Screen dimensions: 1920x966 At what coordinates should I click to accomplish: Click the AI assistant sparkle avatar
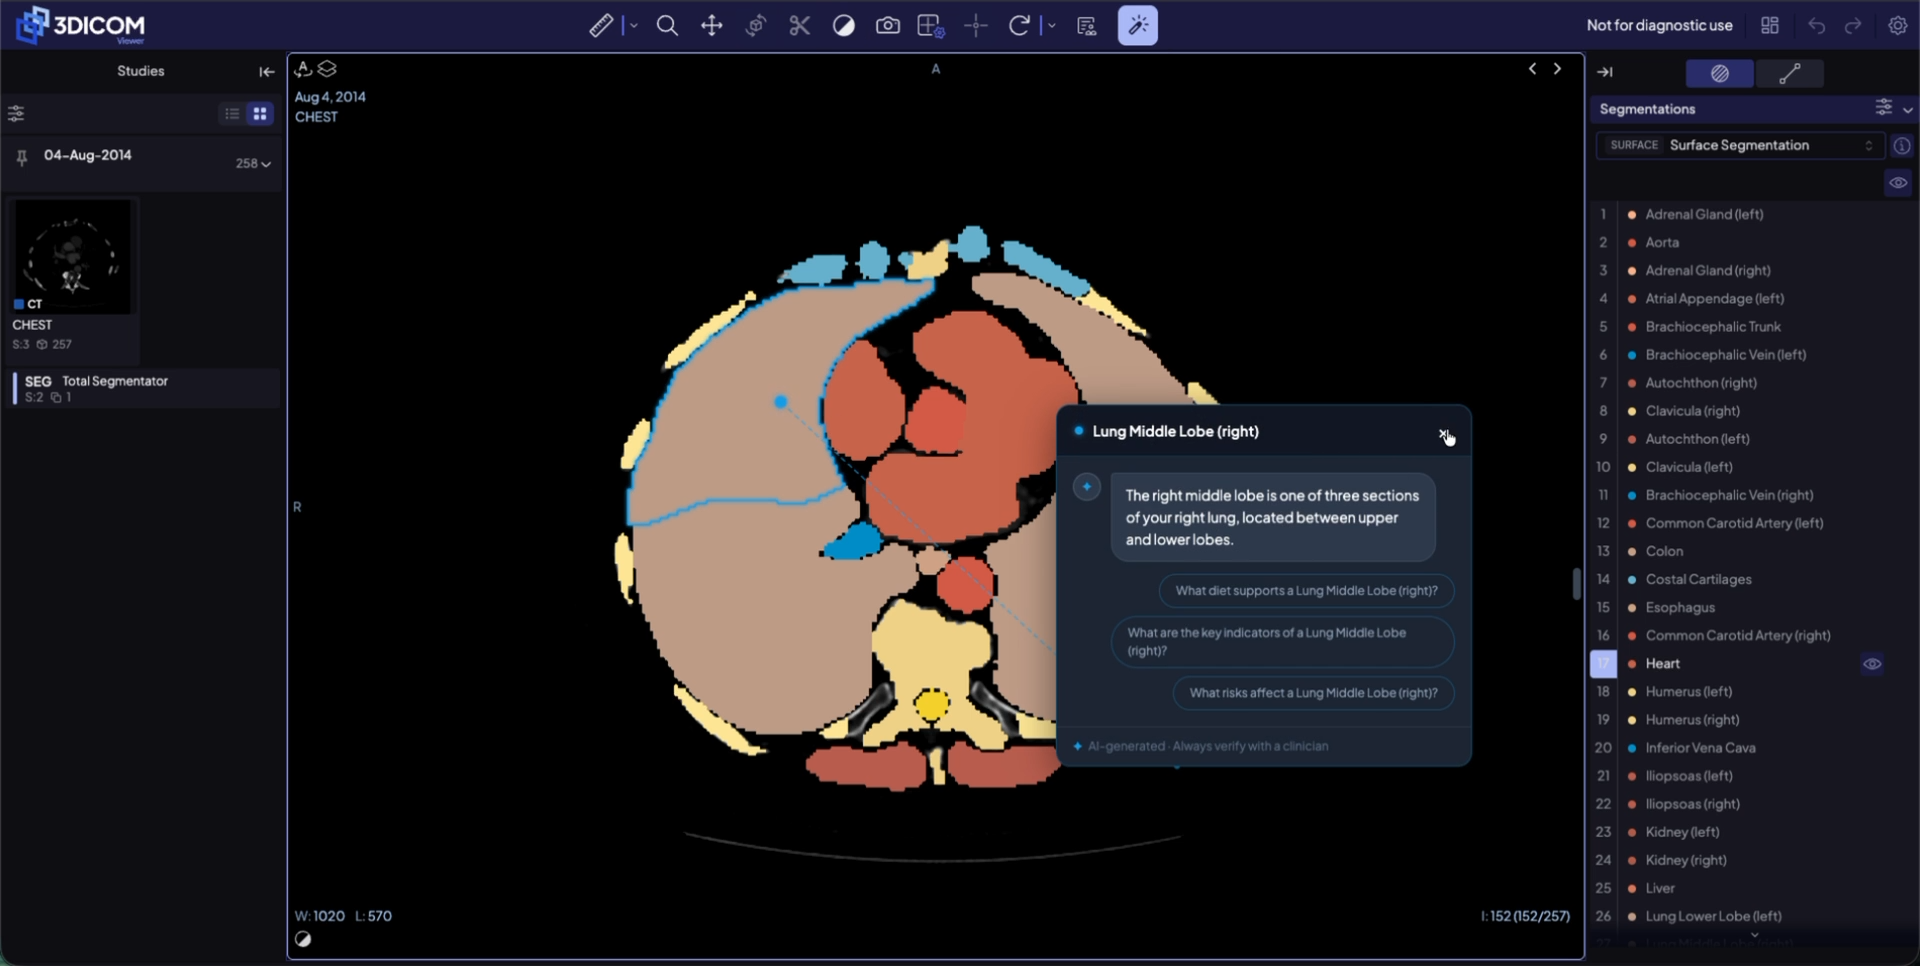(1087, 487)
